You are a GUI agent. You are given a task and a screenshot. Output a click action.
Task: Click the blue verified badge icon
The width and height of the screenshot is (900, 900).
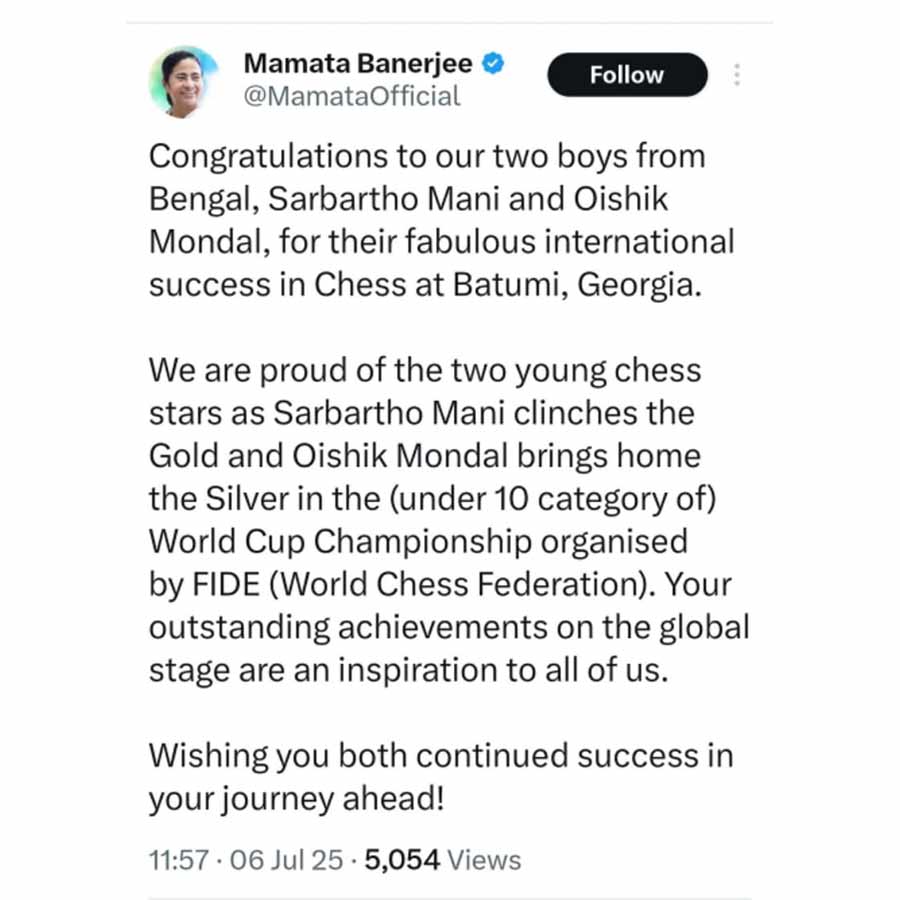tap(493, 64)
